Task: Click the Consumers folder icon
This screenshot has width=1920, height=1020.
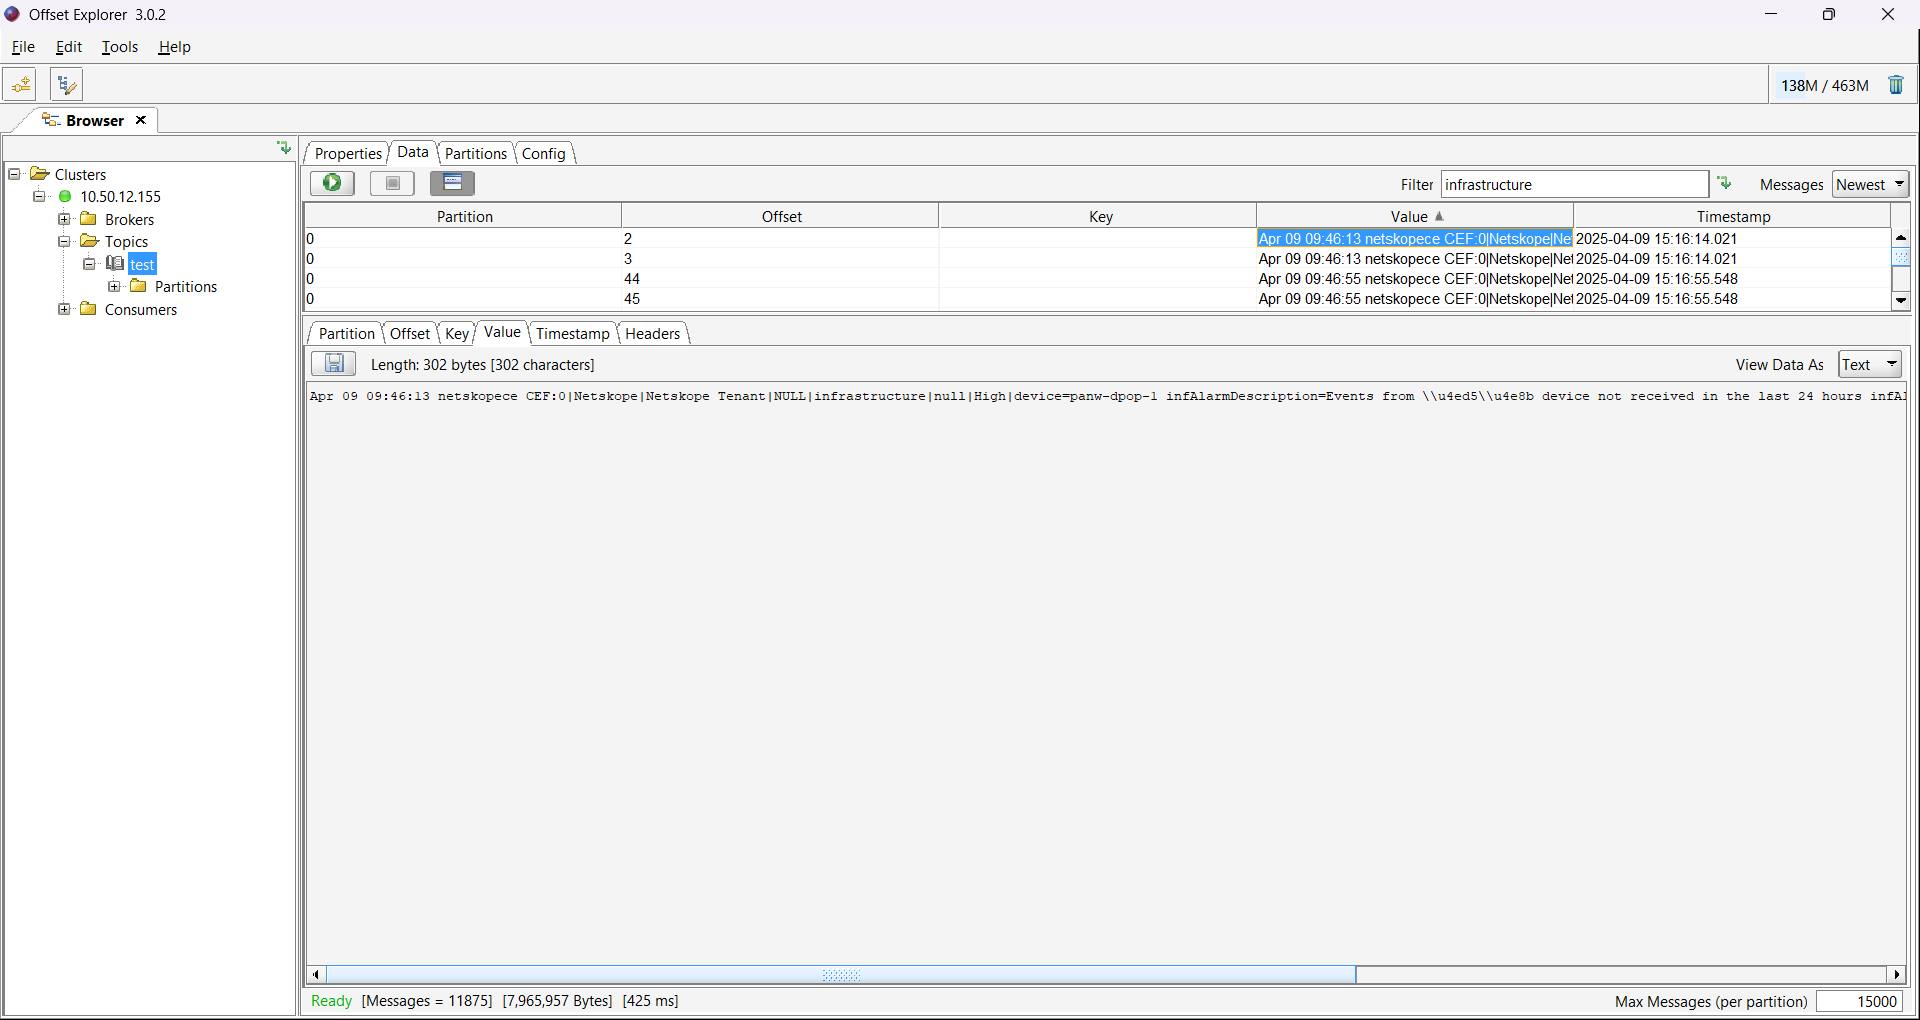Action: pos(88,309)
